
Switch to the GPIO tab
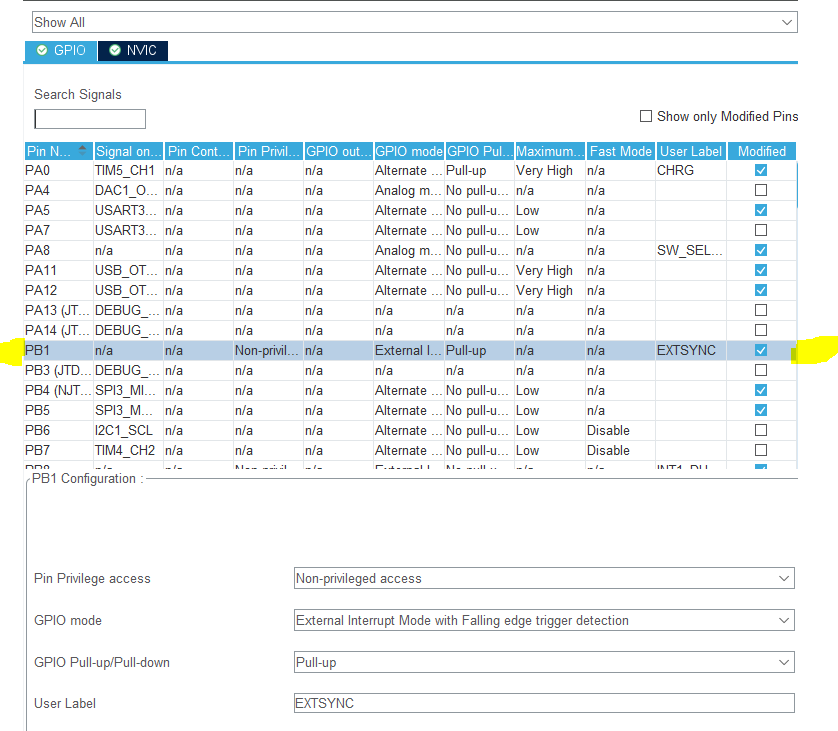click(61, 51)
